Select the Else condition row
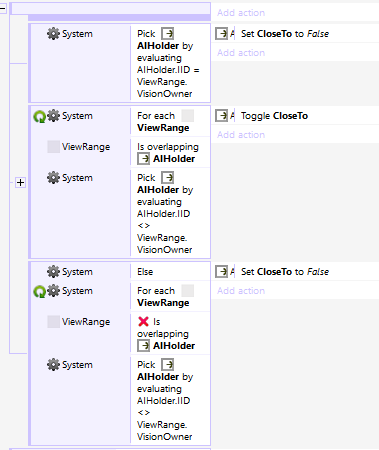Screen dimensions: 379x450 click(120, 272)
